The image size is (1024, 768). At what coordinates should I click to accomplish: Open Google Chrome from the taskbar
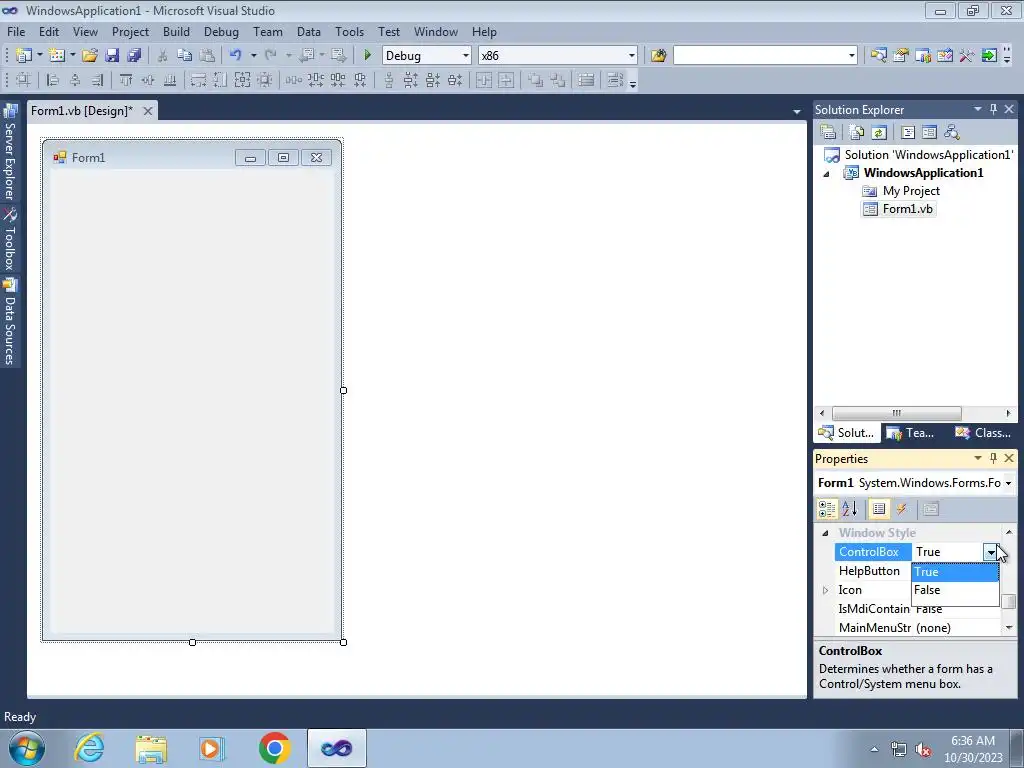click(274, 748)
